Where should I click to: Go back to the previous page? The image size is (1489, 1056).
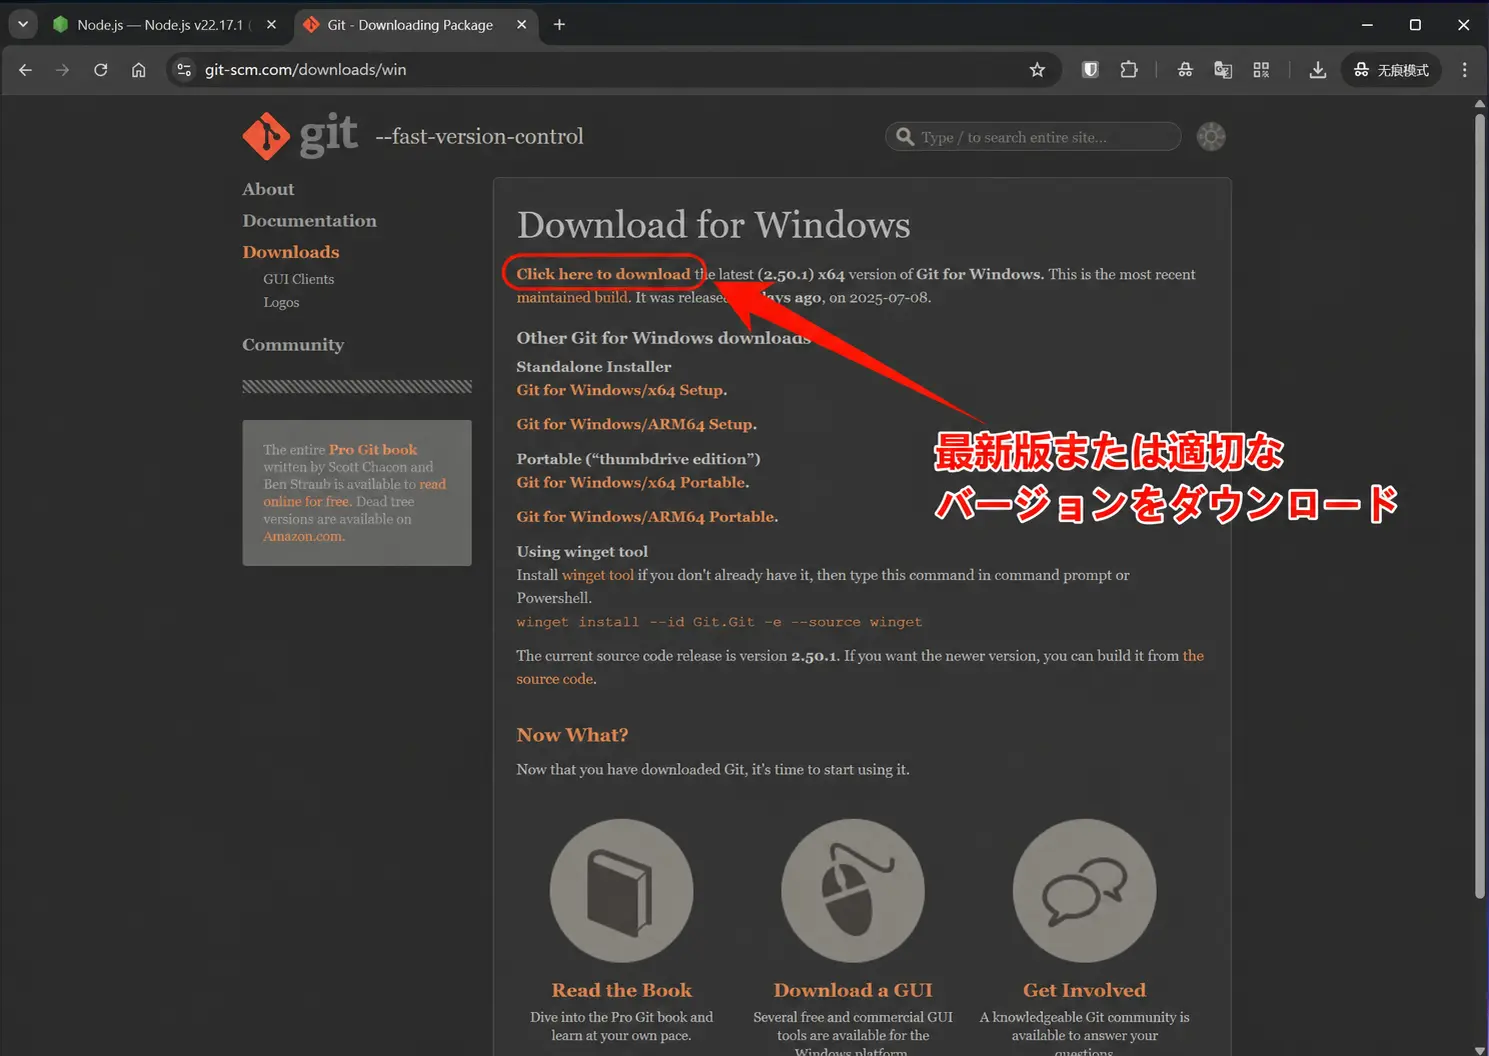25,70
